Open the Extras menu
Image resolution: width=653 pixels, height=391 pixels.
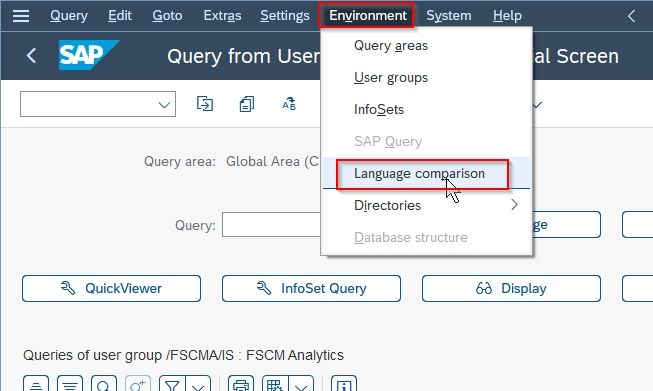coord(222,16)
